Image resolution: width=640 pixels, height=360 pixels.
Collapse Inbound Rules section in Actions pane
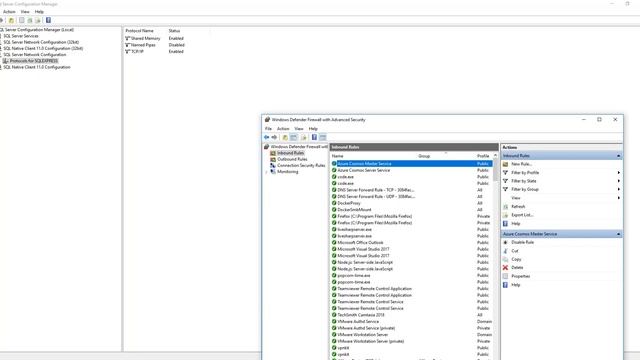point(618,156)
